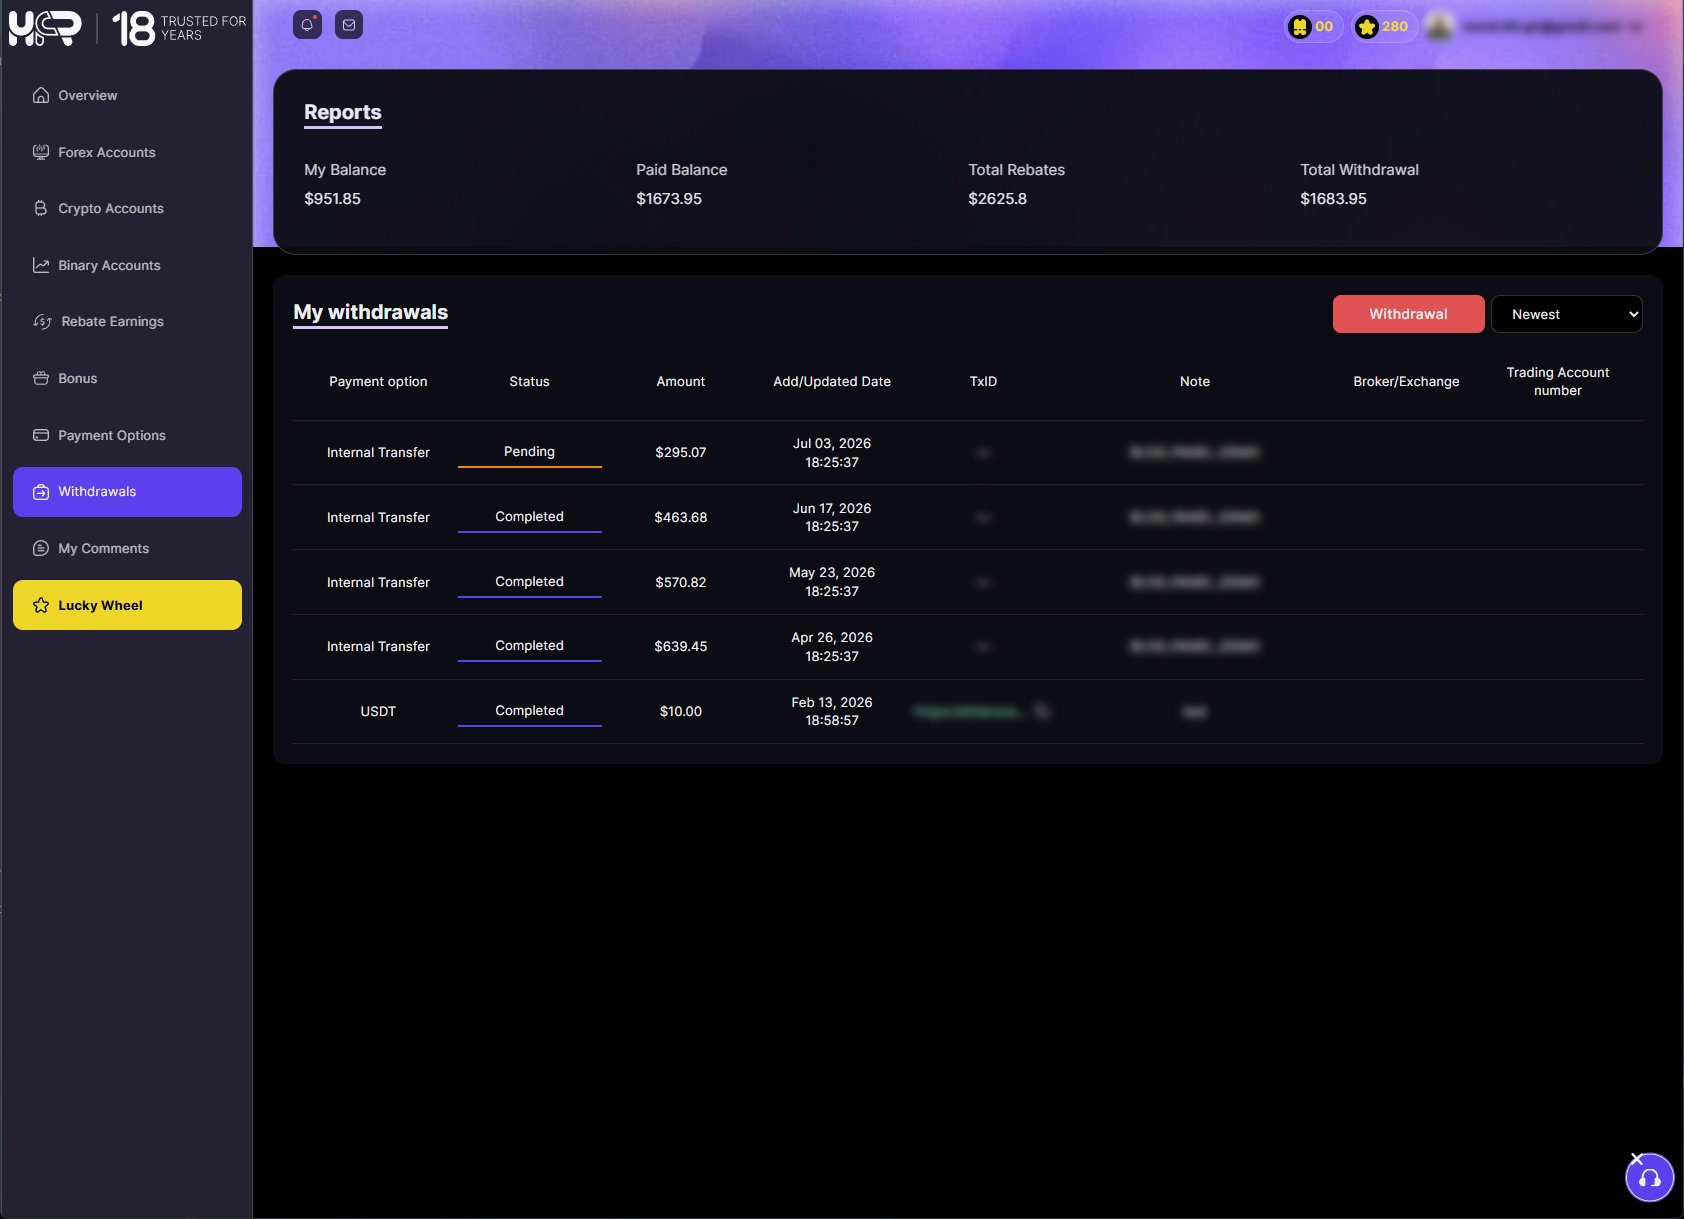Click the Status column header
The width and height of the screenshot is (1684, 1219).
pos(529,381)
